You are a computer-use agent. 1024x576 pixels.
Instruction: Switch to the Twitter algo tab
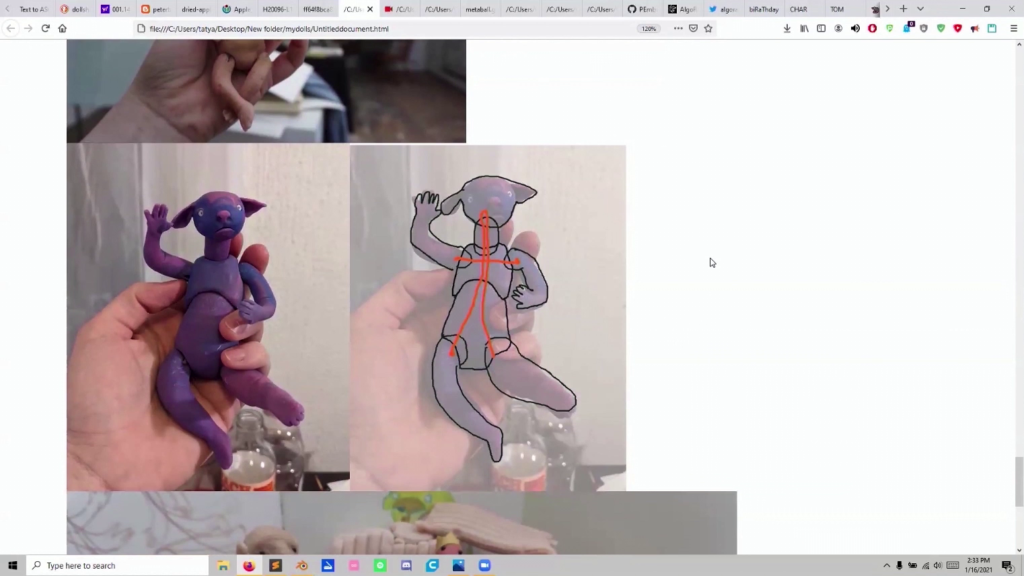[x=722, y=9]
